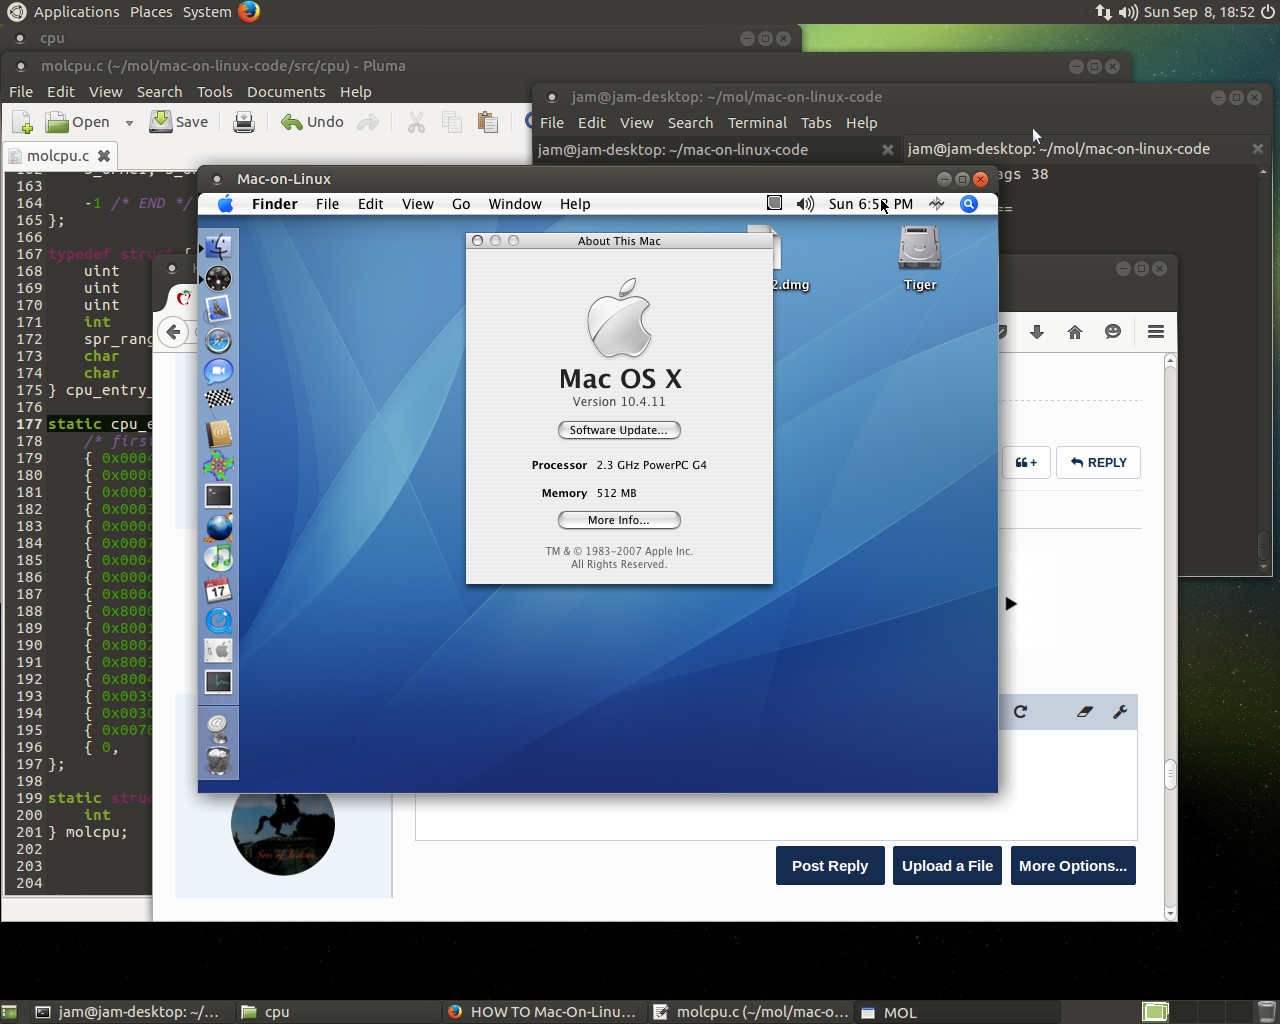This screenshot has height=1024, width=1280.
Task: Click the Pluma Paste clipboard icon
Action: point(488,122)
